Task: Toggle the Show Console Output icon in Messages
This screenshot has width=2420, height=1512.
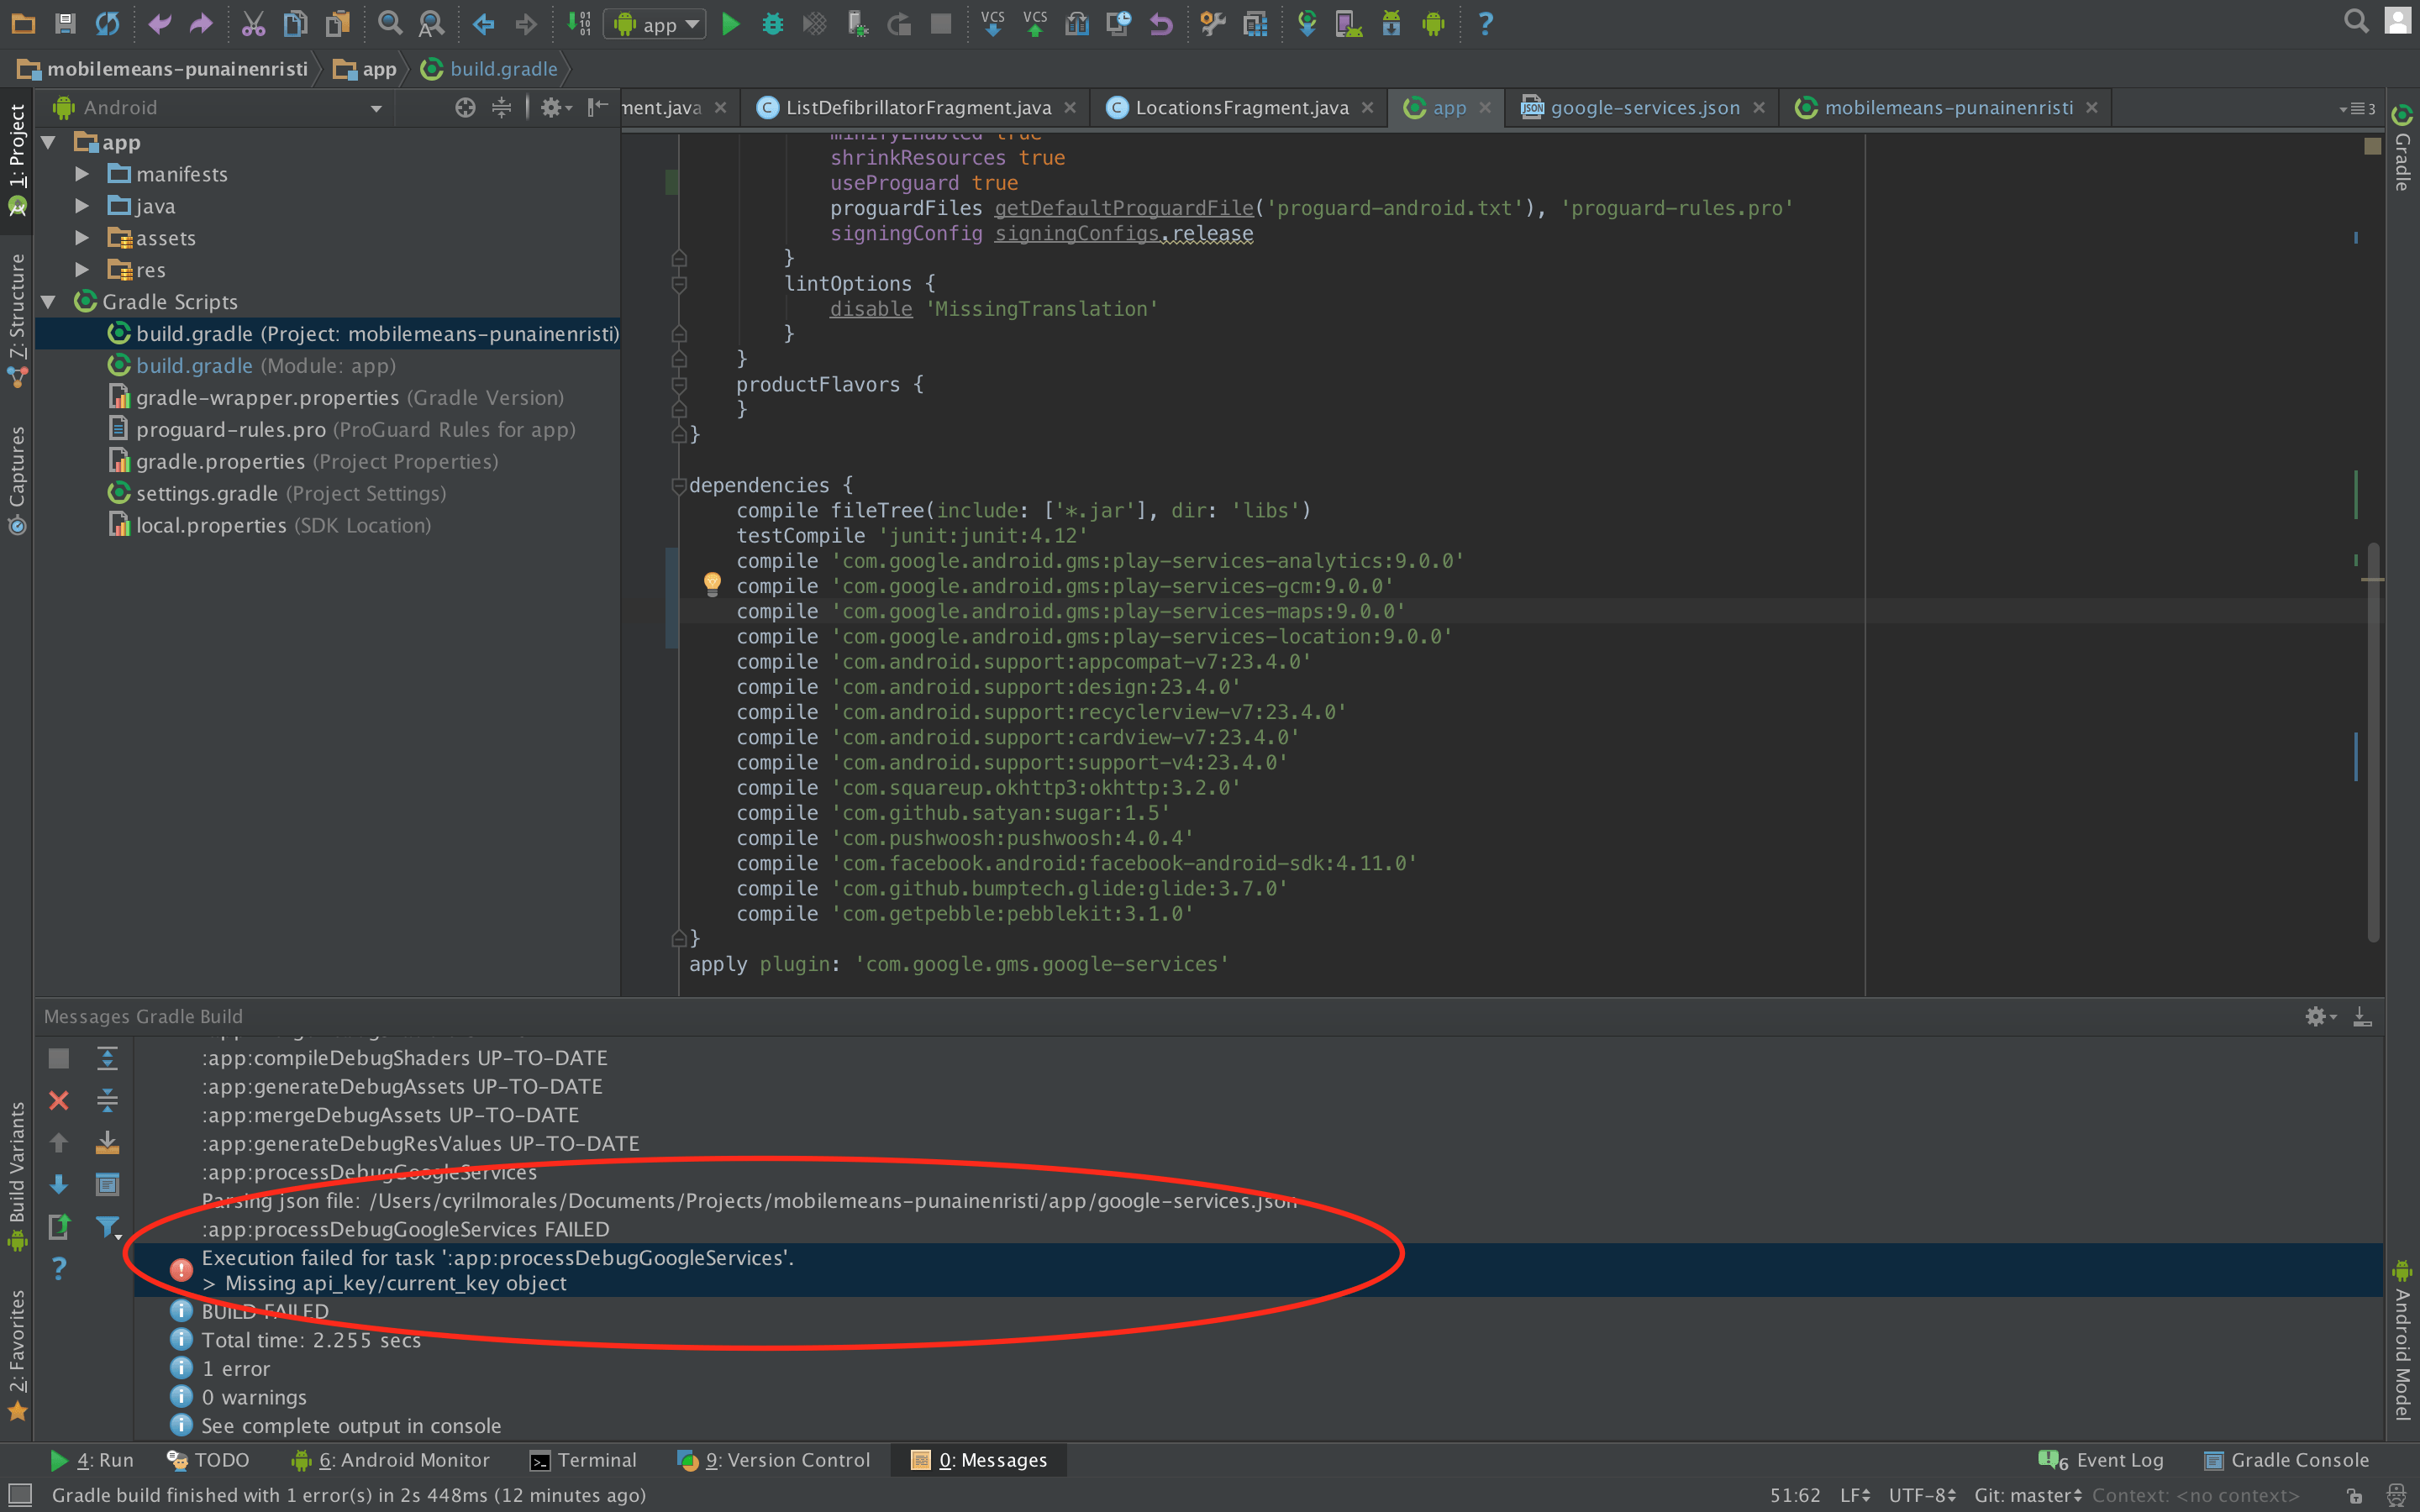Action: click(x=107, y=1185)
